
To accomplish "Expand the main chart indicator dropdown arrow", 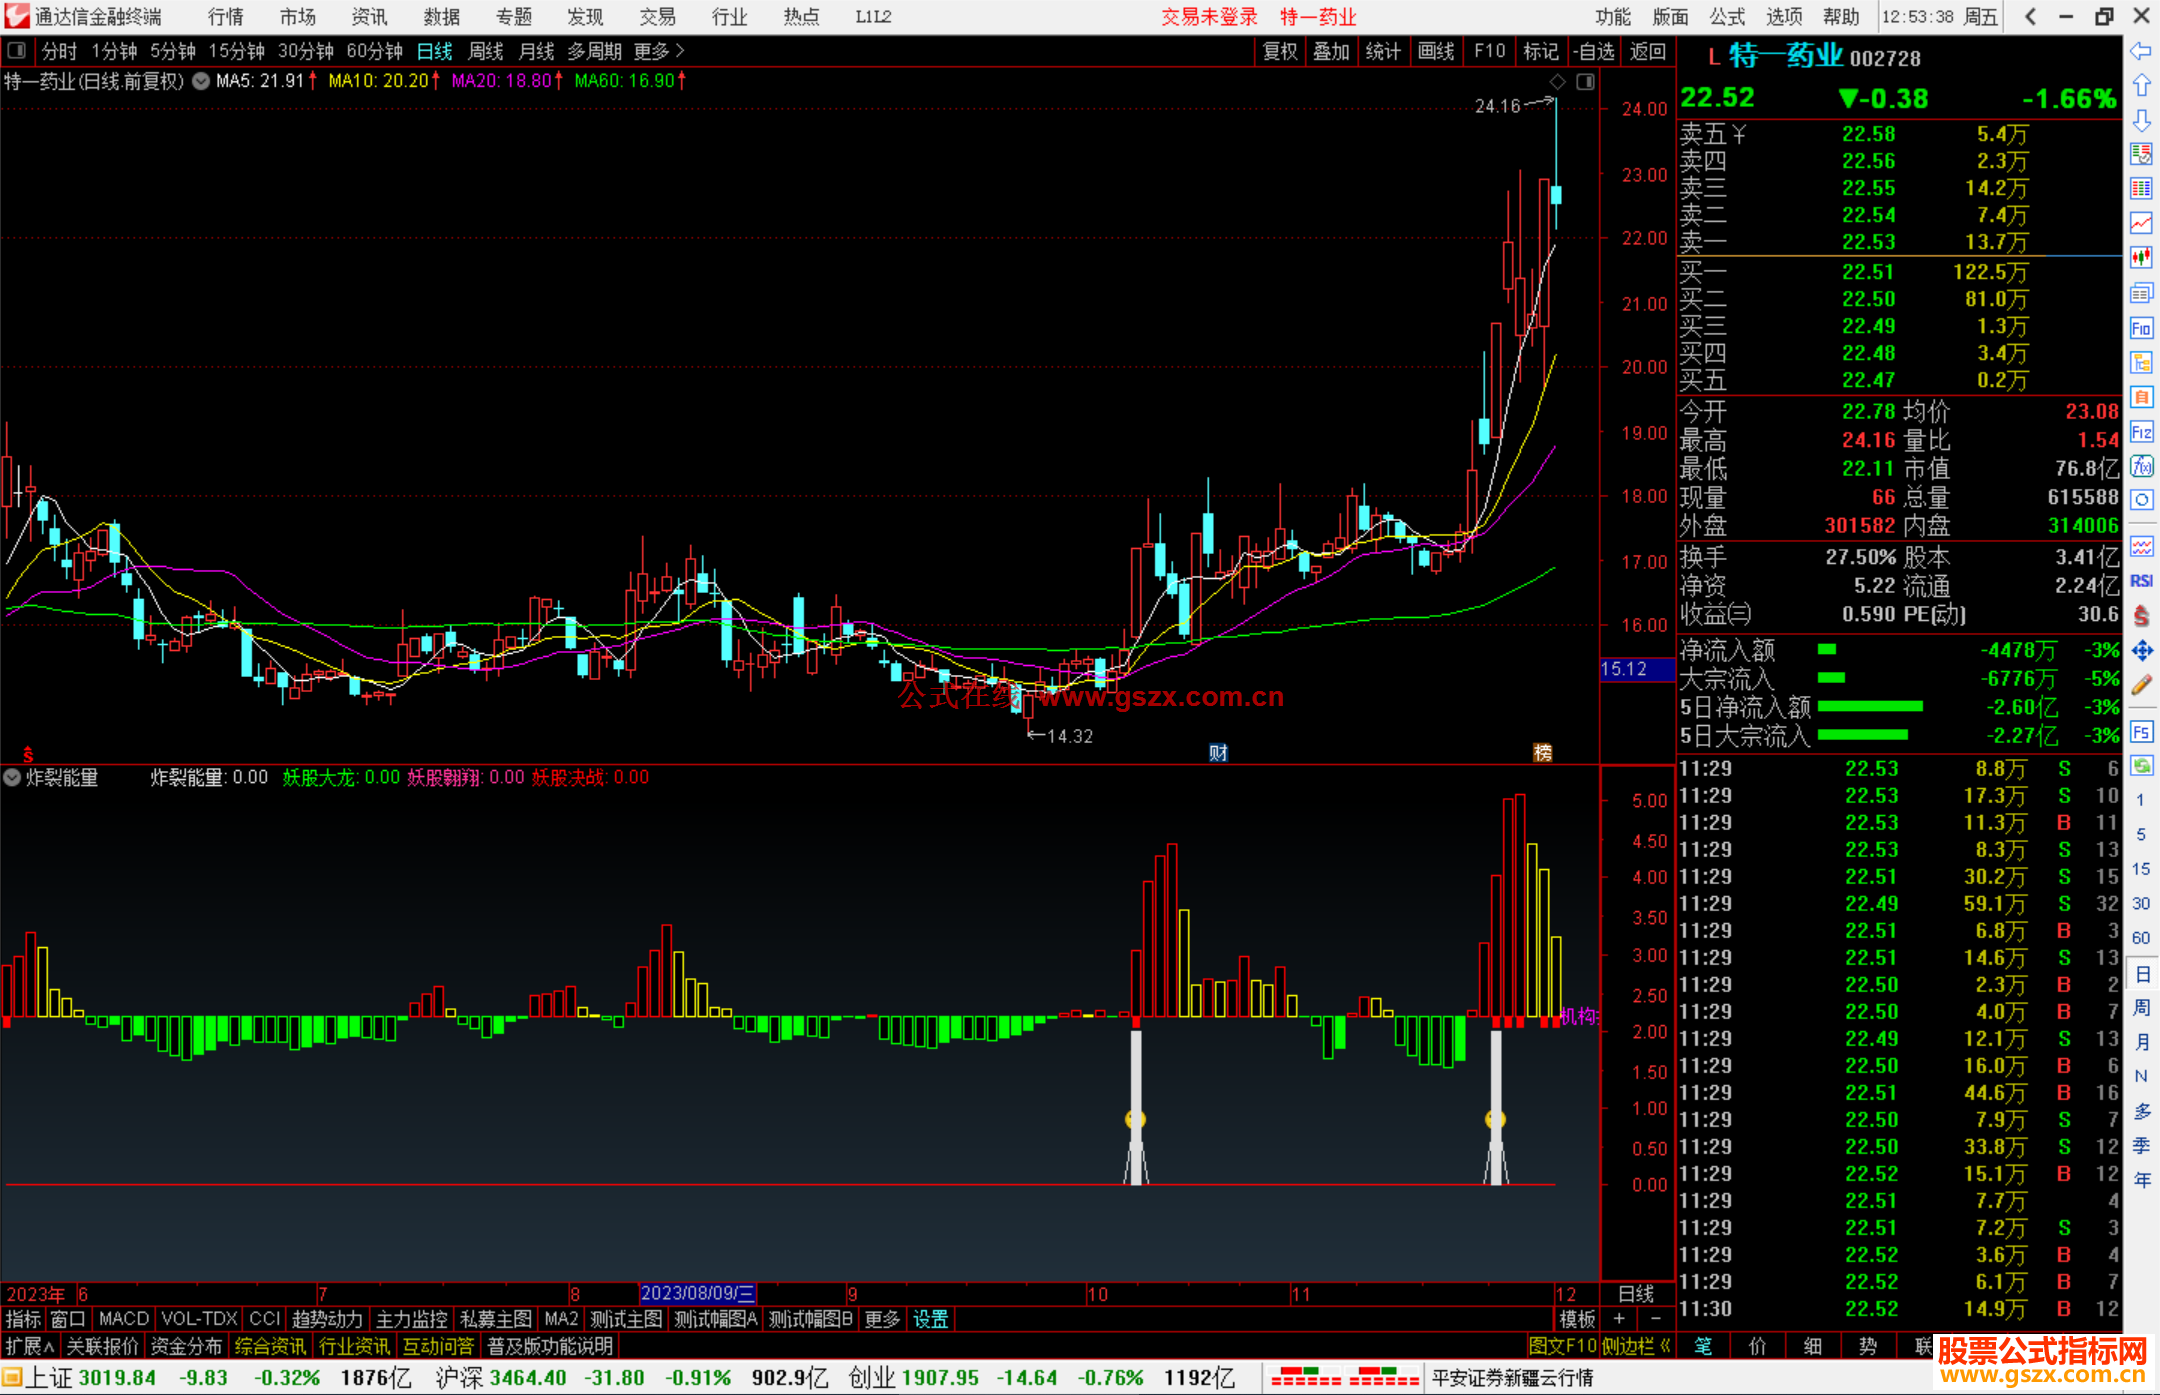I will [x=201, y=81].
